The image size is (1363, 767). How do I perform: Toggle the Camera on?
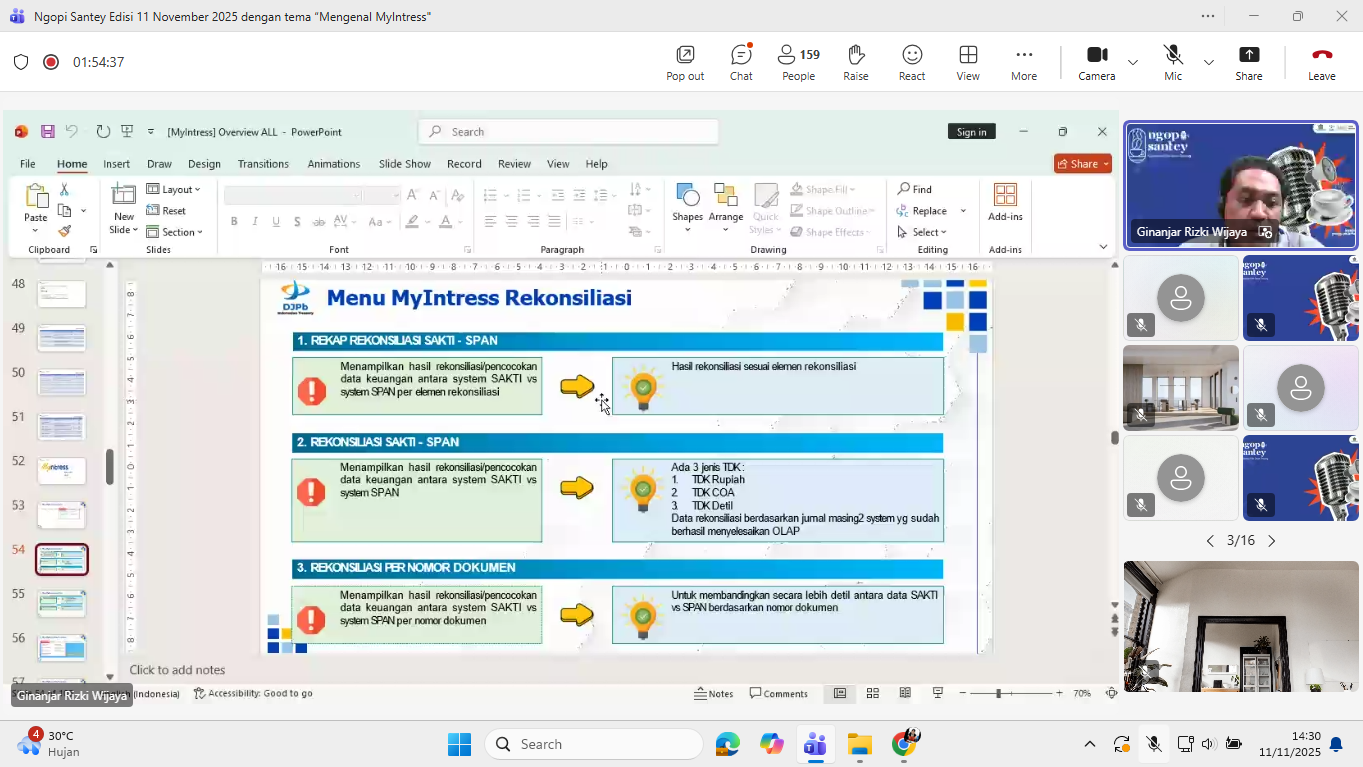coord(1097,62)
